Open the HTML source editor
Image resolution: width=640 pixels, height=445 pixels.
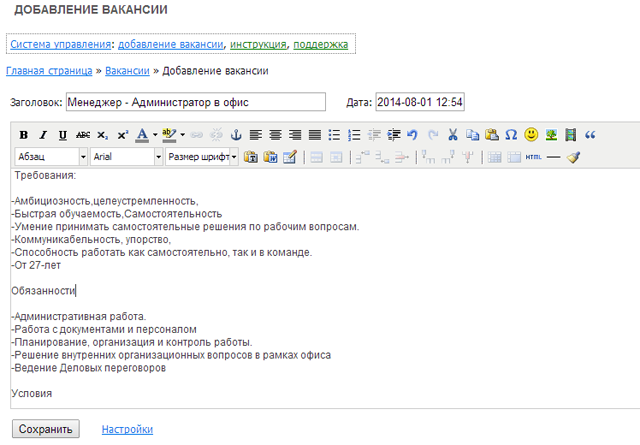coord(533,157)
